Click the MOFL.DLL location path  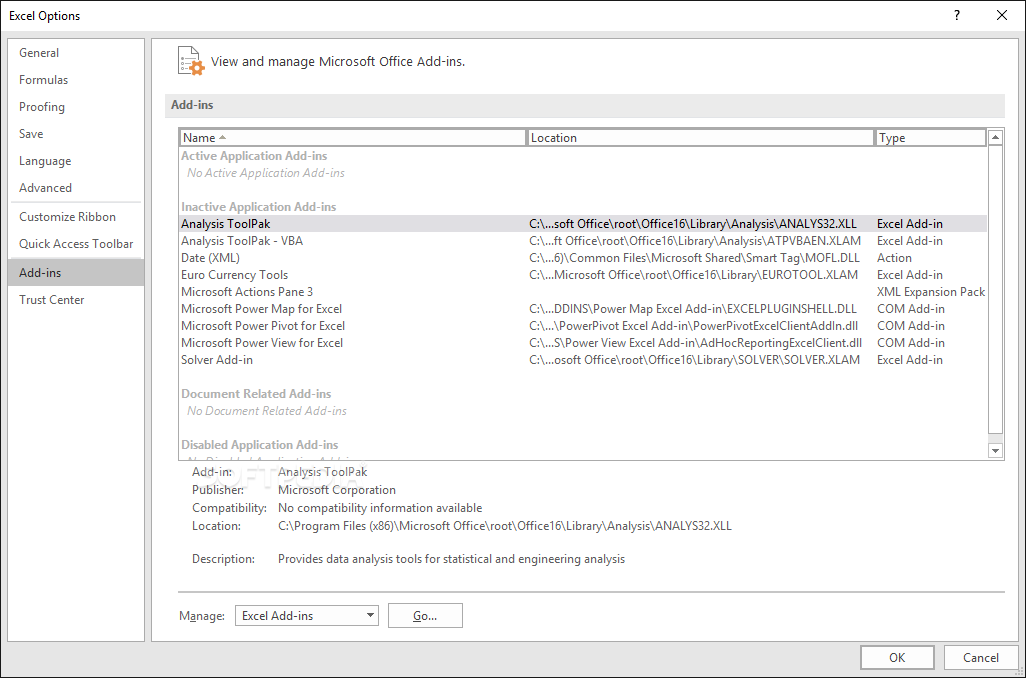pos(694,258)
